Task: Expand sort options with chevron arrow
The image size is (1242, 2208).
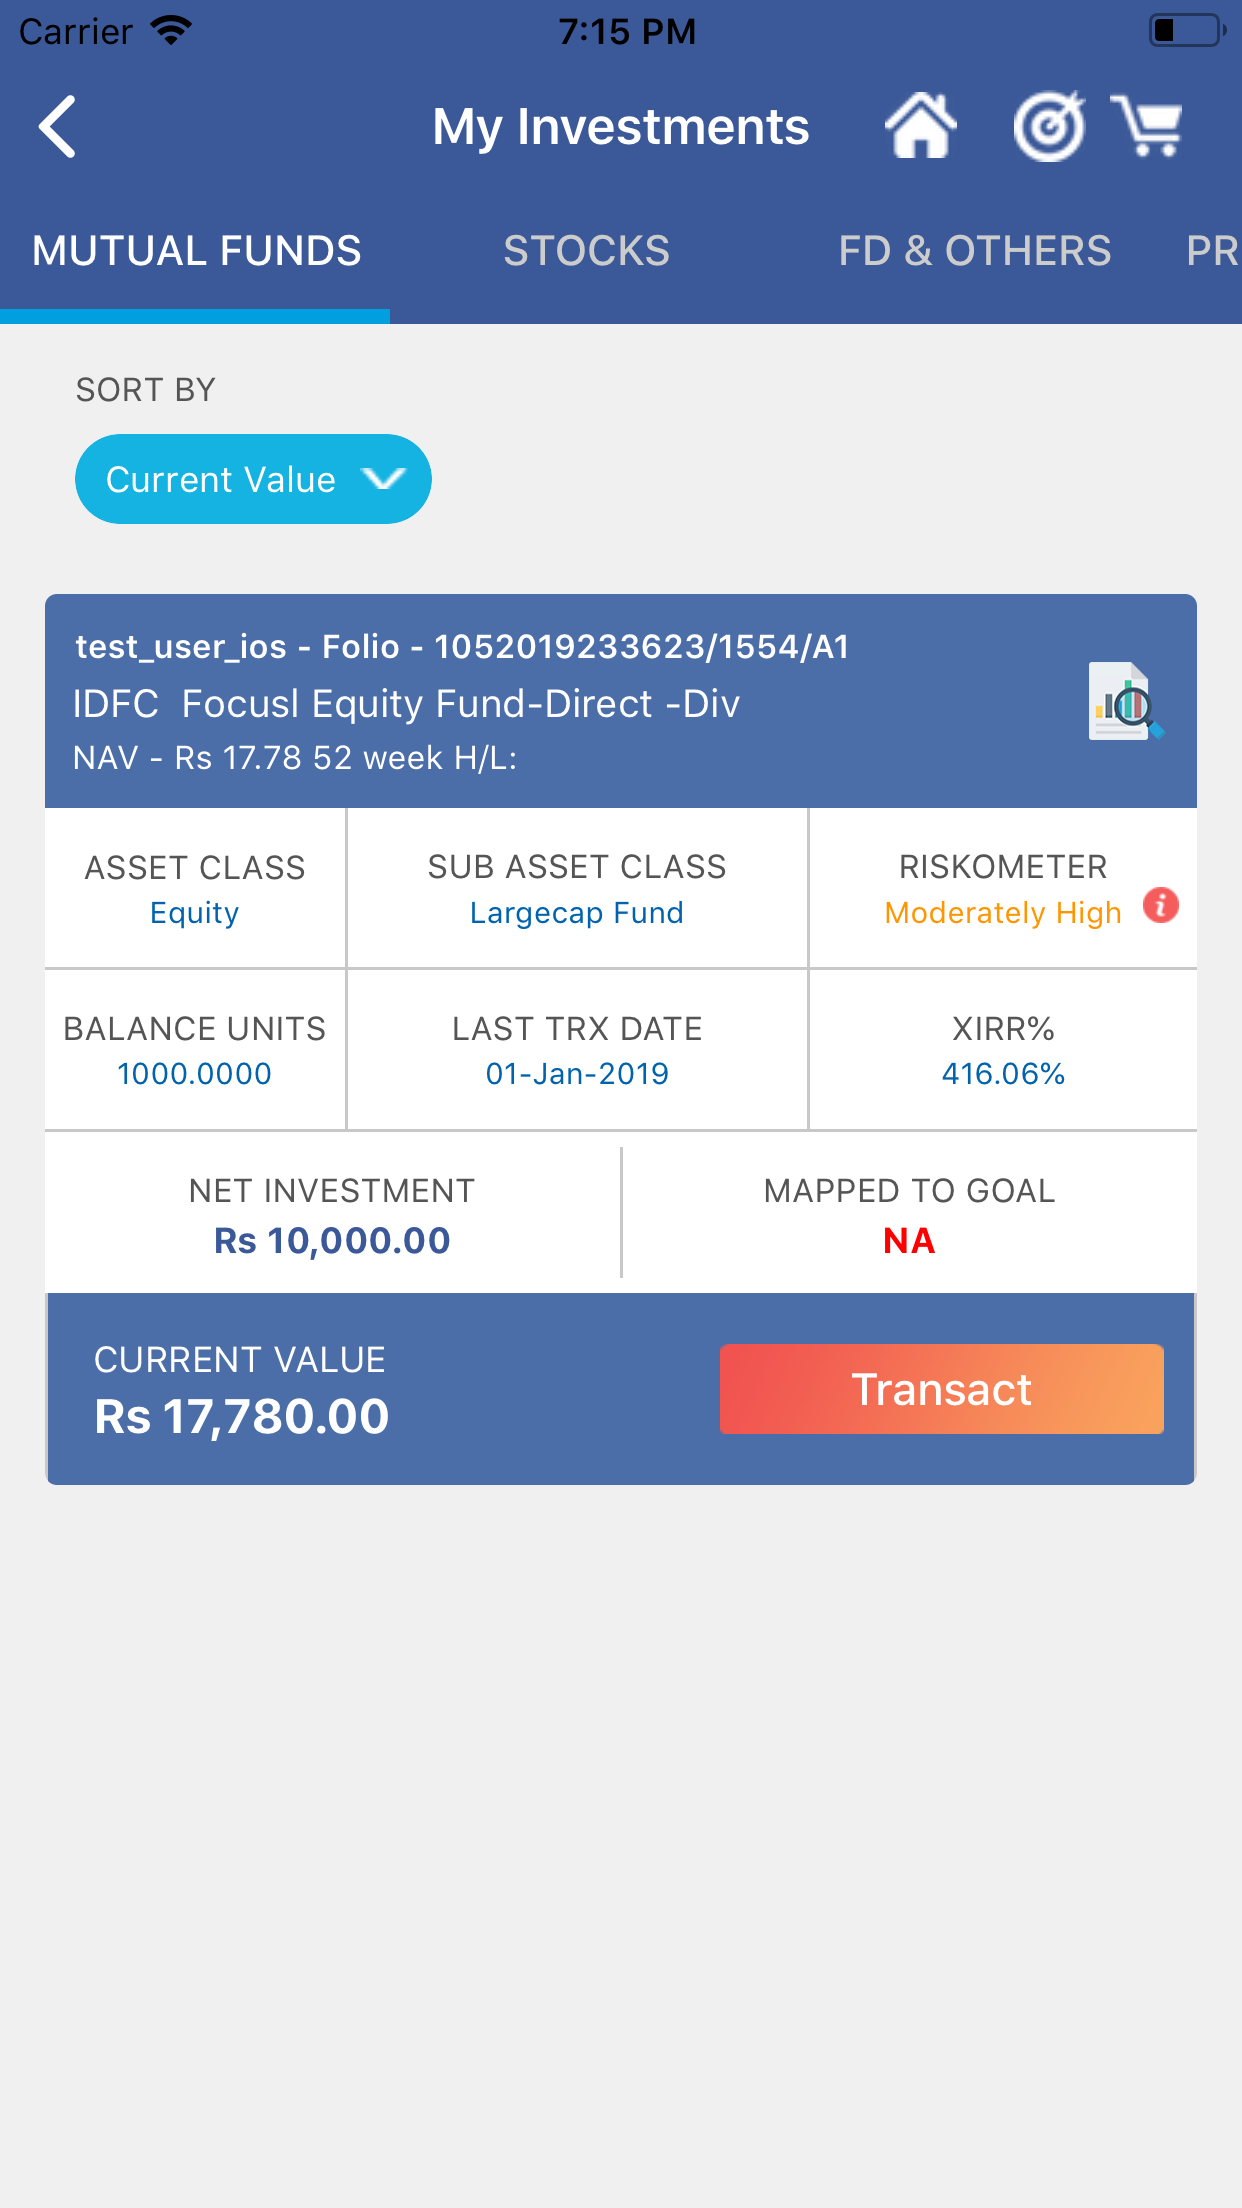Action: click(x=383, y=480)
